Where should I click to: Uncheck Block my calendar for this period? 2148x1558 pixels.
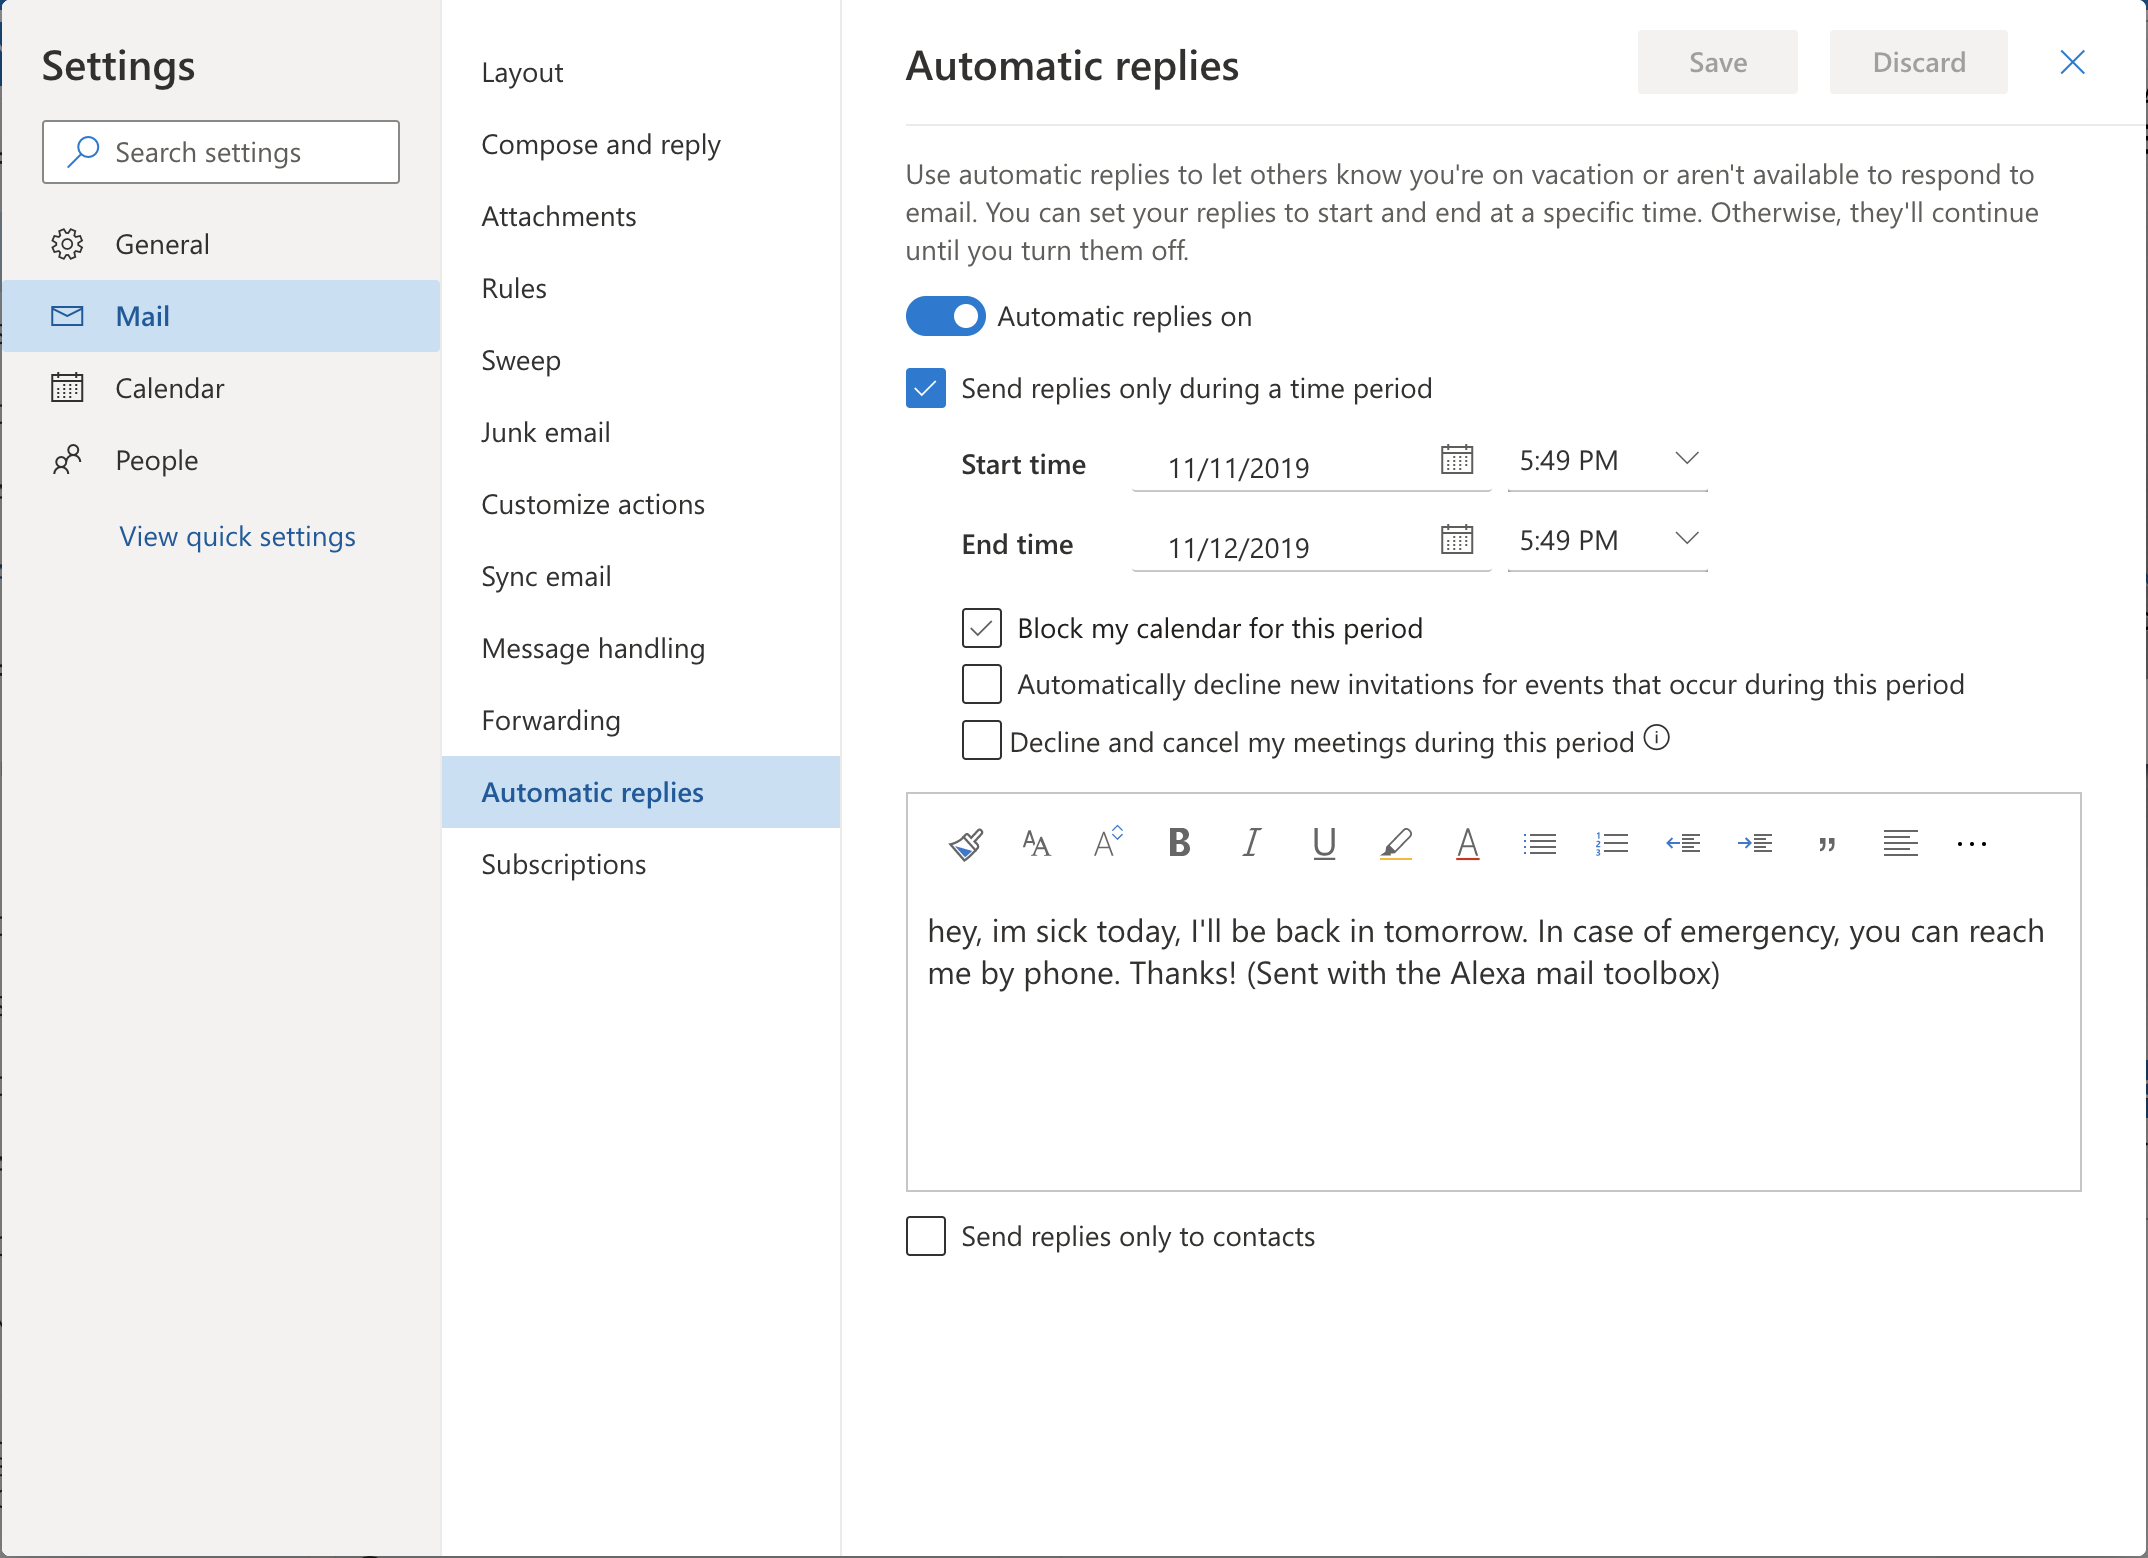tap(981, 628)
